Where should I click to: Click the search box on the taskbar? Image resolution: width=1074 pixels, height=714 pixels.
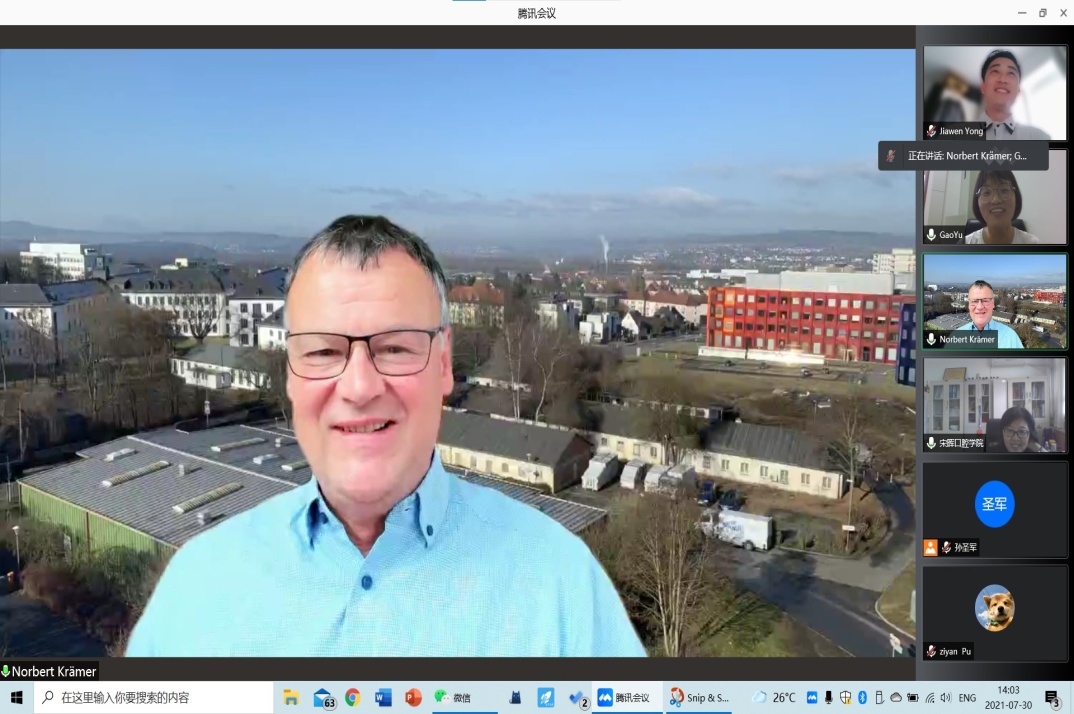tap(155, 697)
